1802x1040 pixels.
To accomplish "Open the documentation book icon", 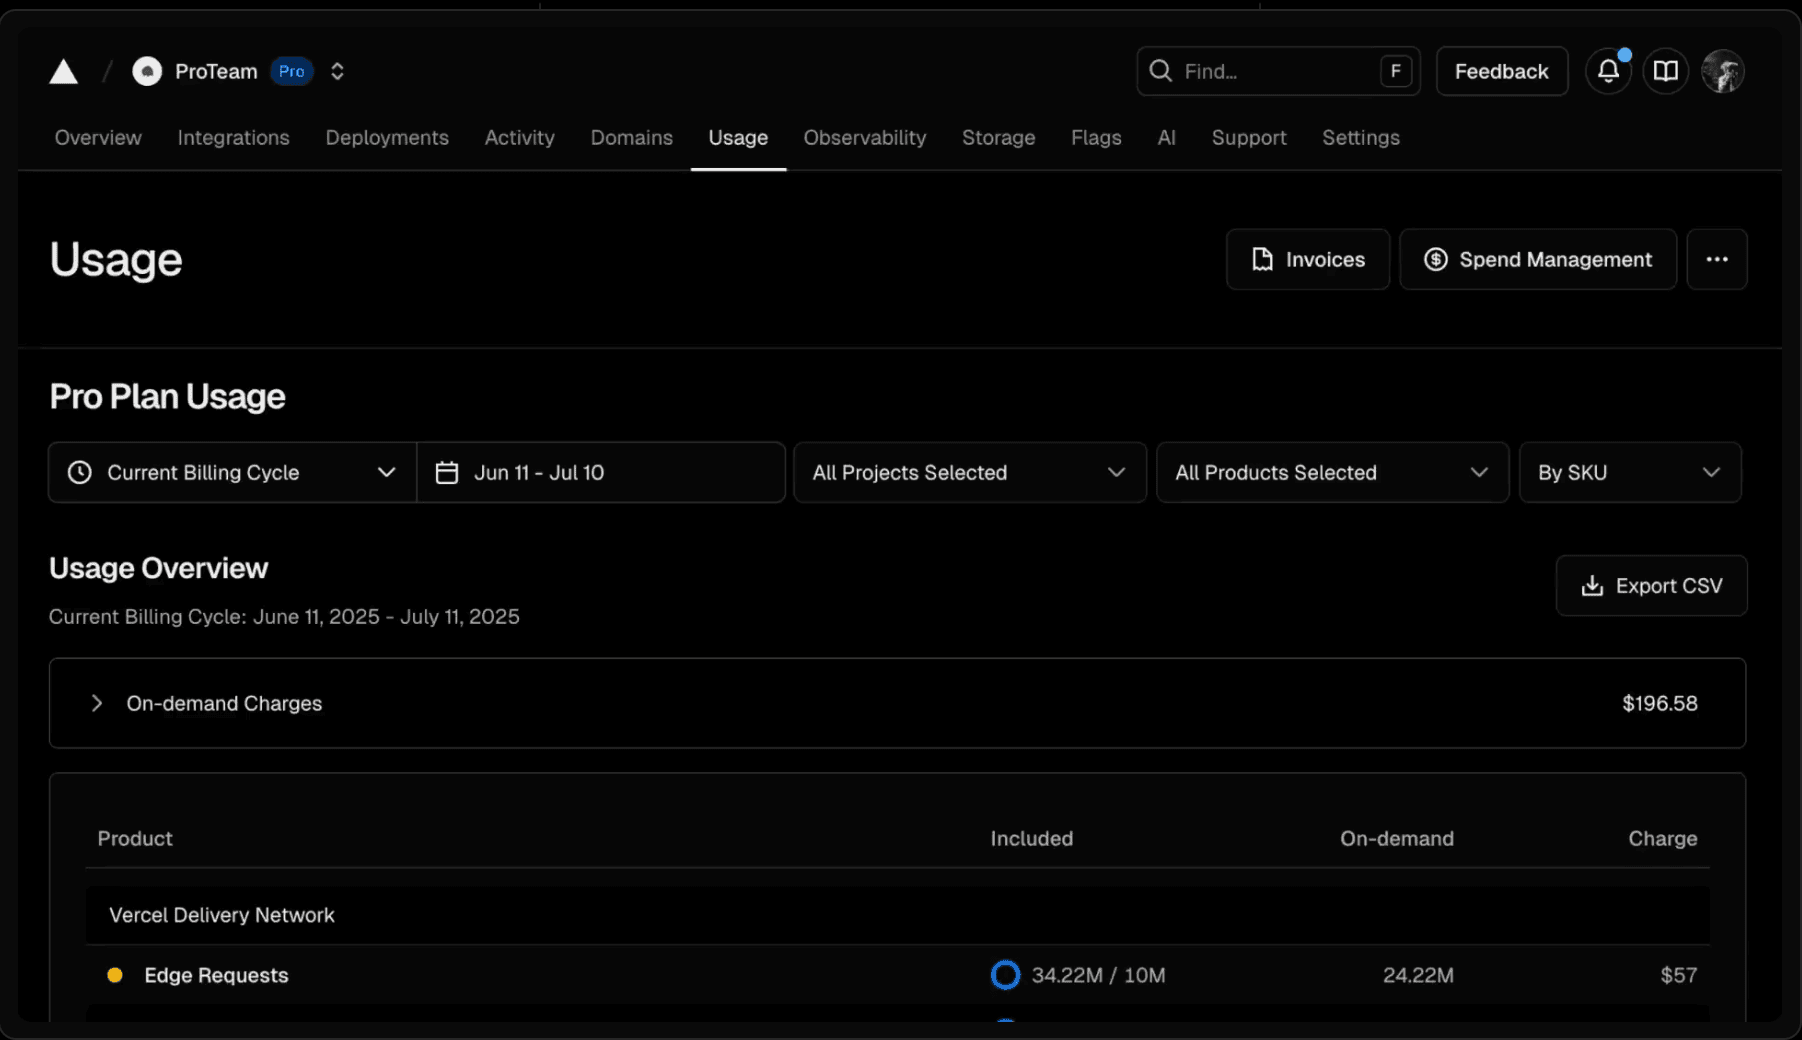I will coord(1665,71).
